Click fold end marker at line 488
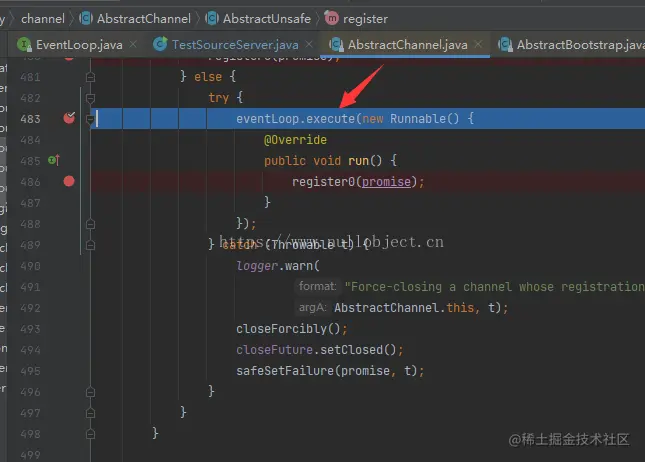Image resolution: width=645 pixels, height=462 pixels. [90, 224]
